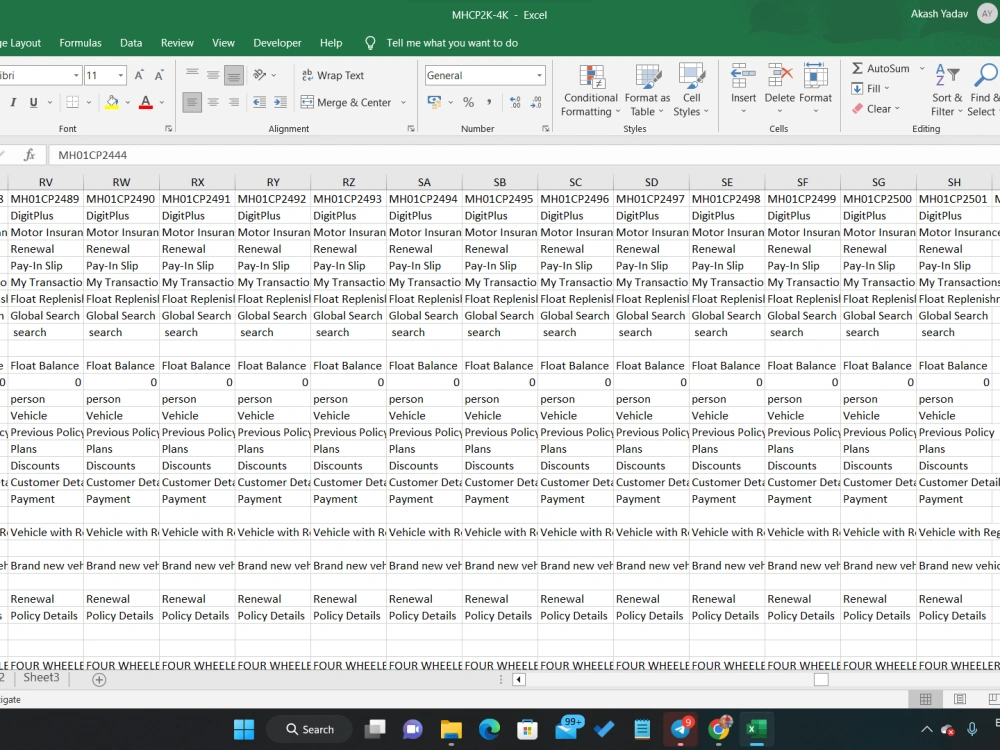Open Conditional Formatting menu
1000x750 pixels.
point(591,91)
